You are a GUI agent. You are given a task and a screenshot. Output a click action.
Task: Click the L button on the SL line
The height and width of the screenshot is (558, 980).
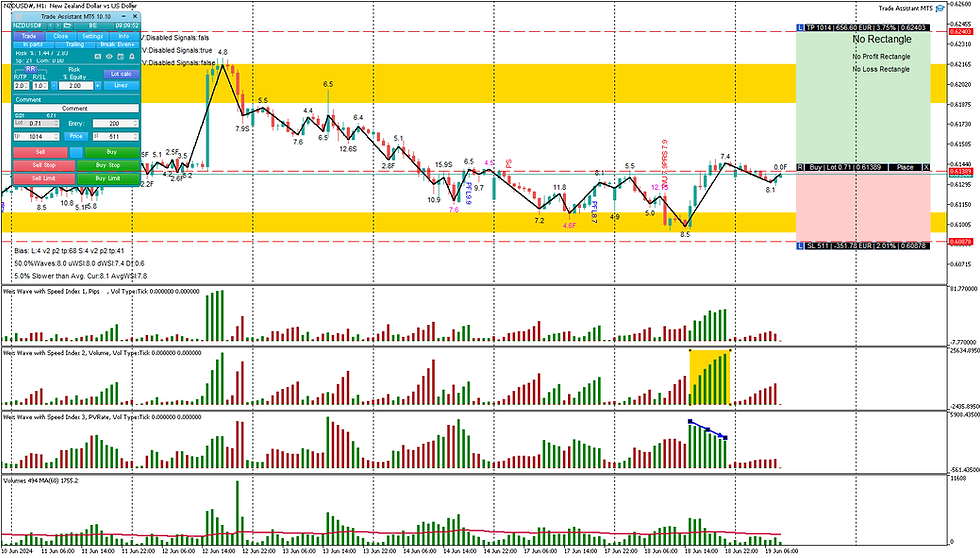800,246
